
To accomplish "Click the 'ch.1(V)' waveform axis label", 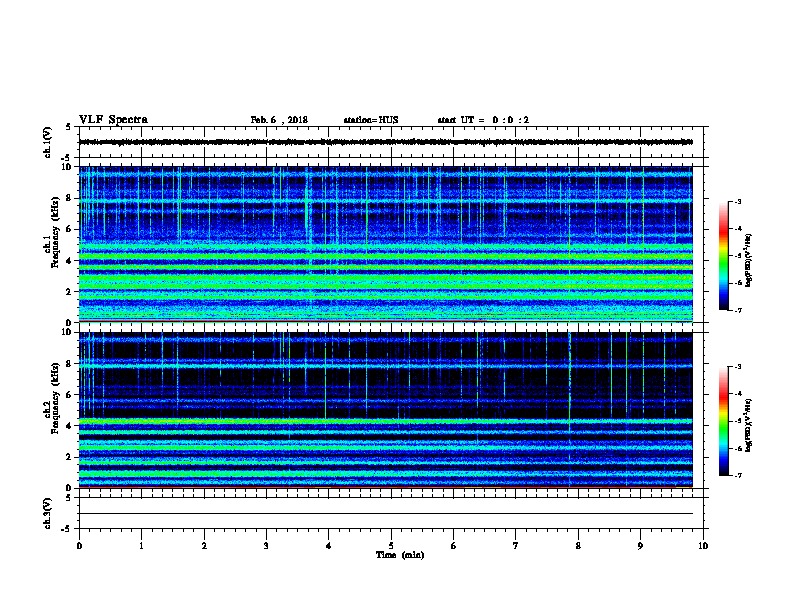I will point(48,142).
